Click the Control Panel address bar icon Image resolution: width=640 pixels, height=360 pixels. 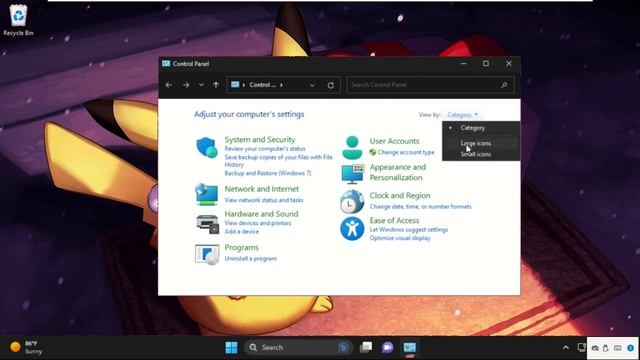[235, 84]
